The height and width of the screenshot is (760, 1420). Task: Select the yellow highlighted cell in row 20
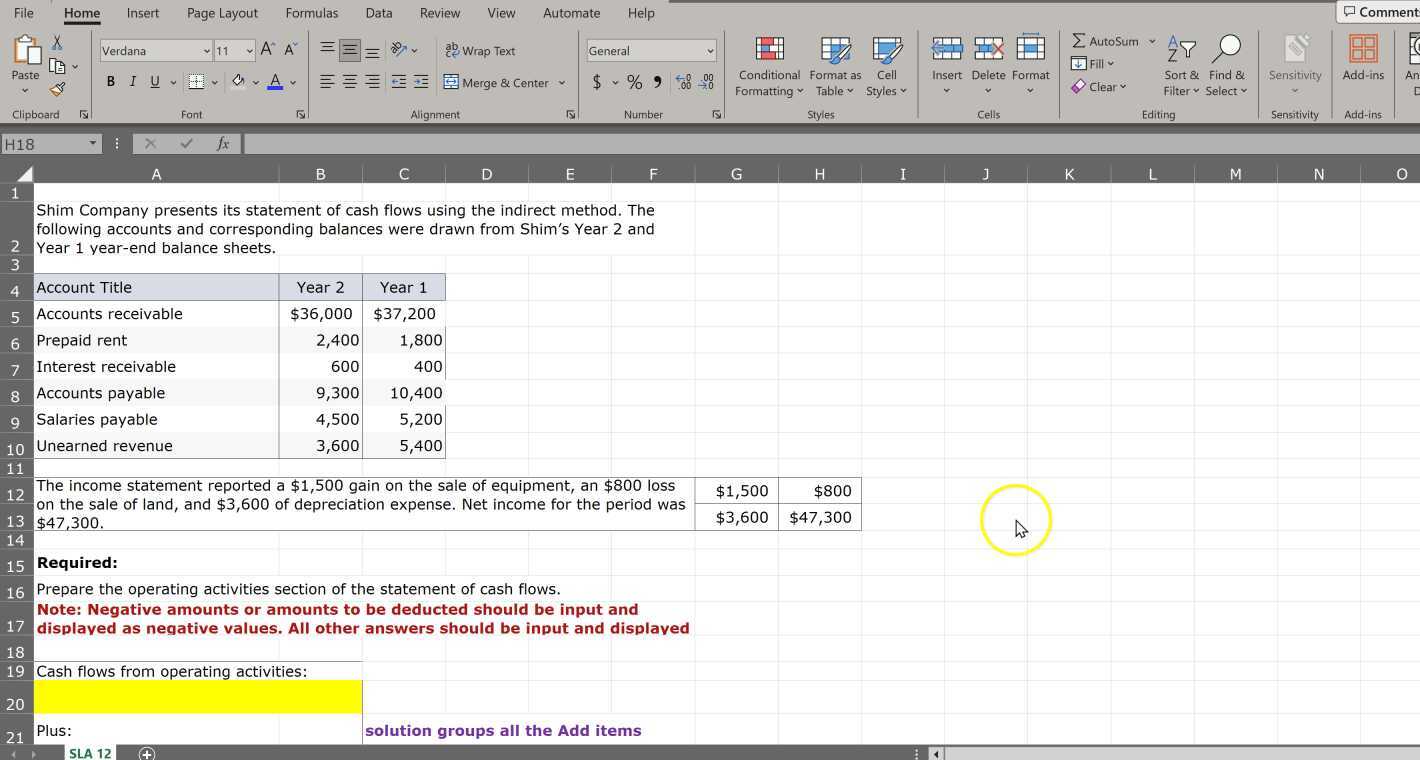tap(197, 697)
